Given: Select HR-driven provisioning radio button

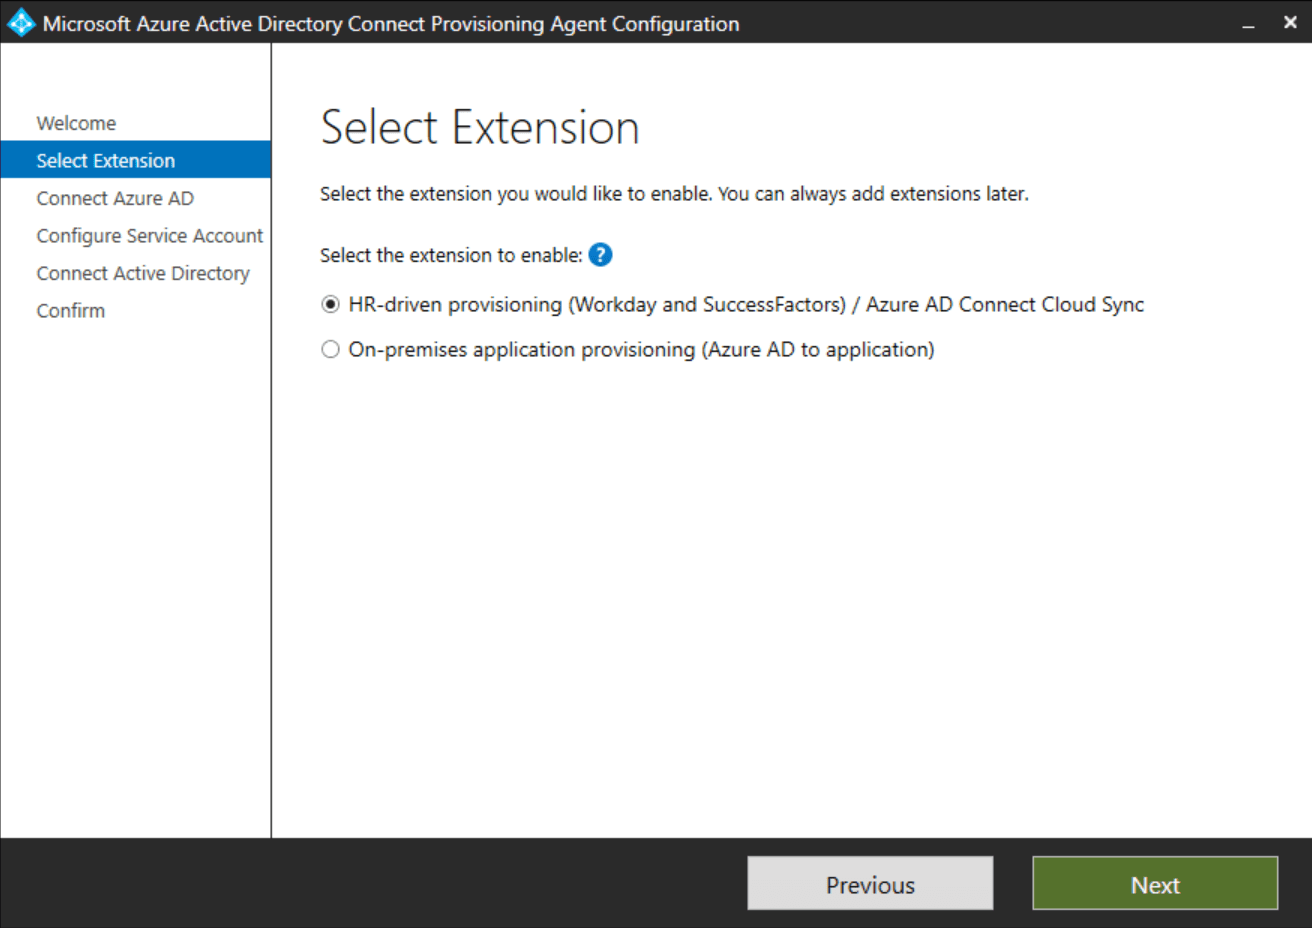Looking at the screenshot, I should click(x=330, y=304).
